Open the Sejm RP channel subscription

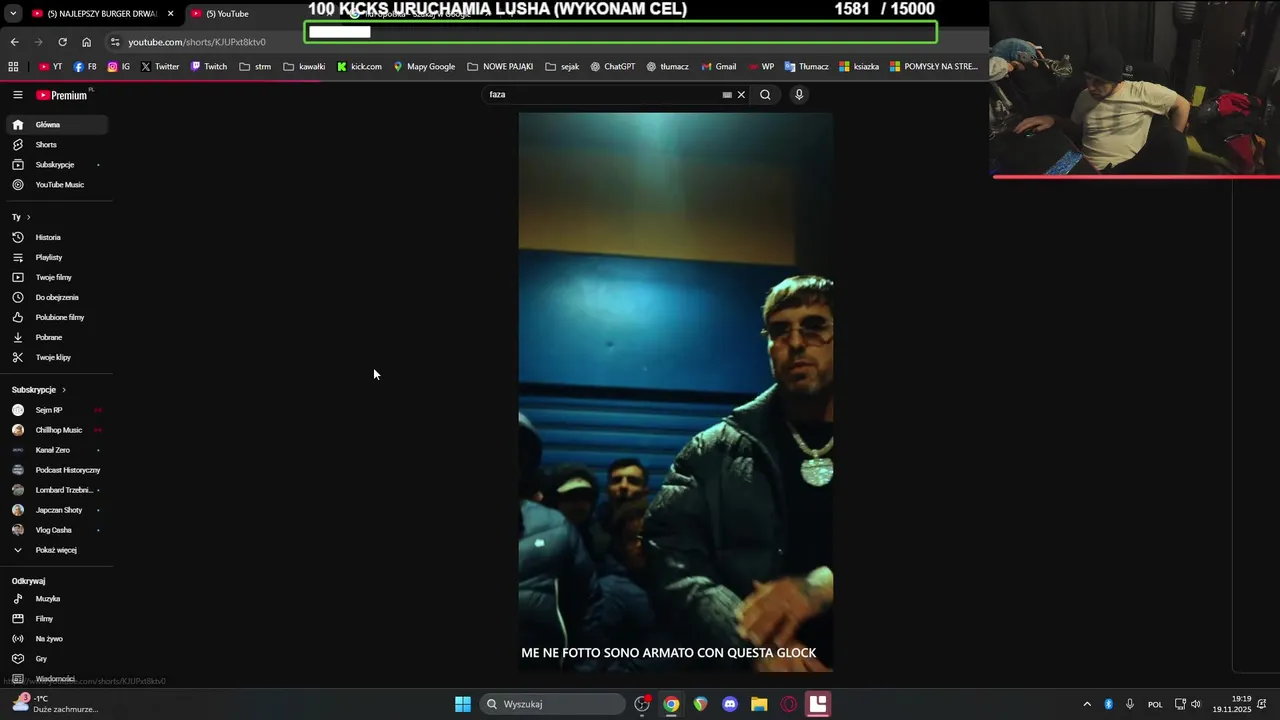click(56, 410)
